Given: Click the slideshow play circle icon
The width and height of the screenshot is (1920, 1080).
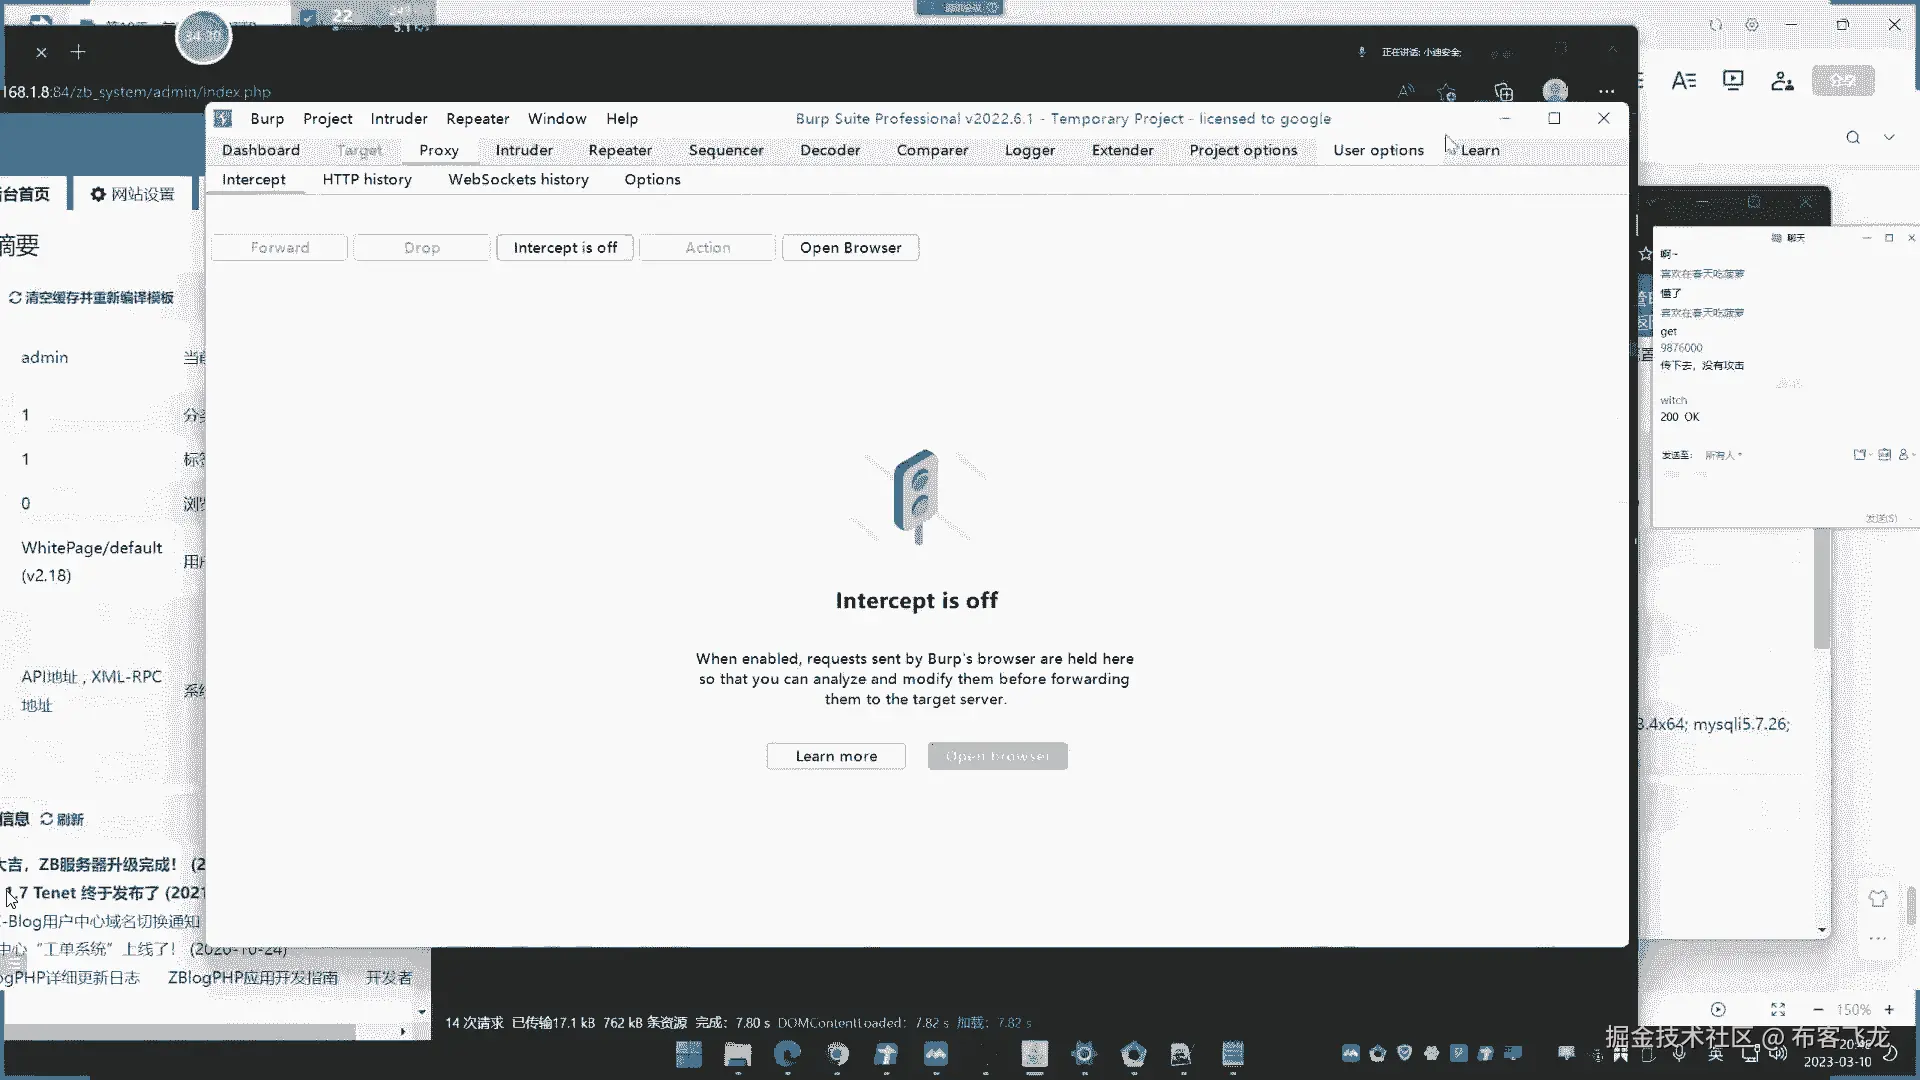Looking at the screenshot, I should tap(1718, 1009).
